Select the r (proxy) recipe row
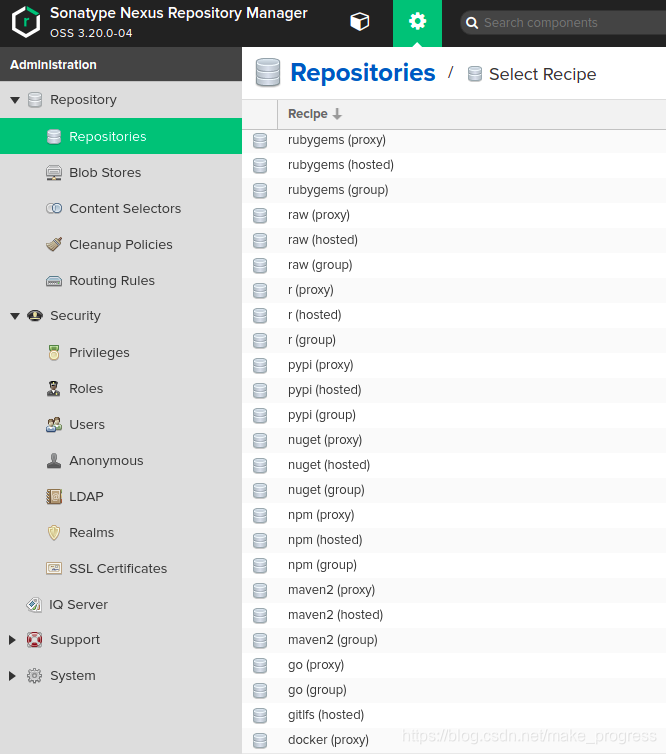This screenshot has width=666, height=754. pos(454,290)
